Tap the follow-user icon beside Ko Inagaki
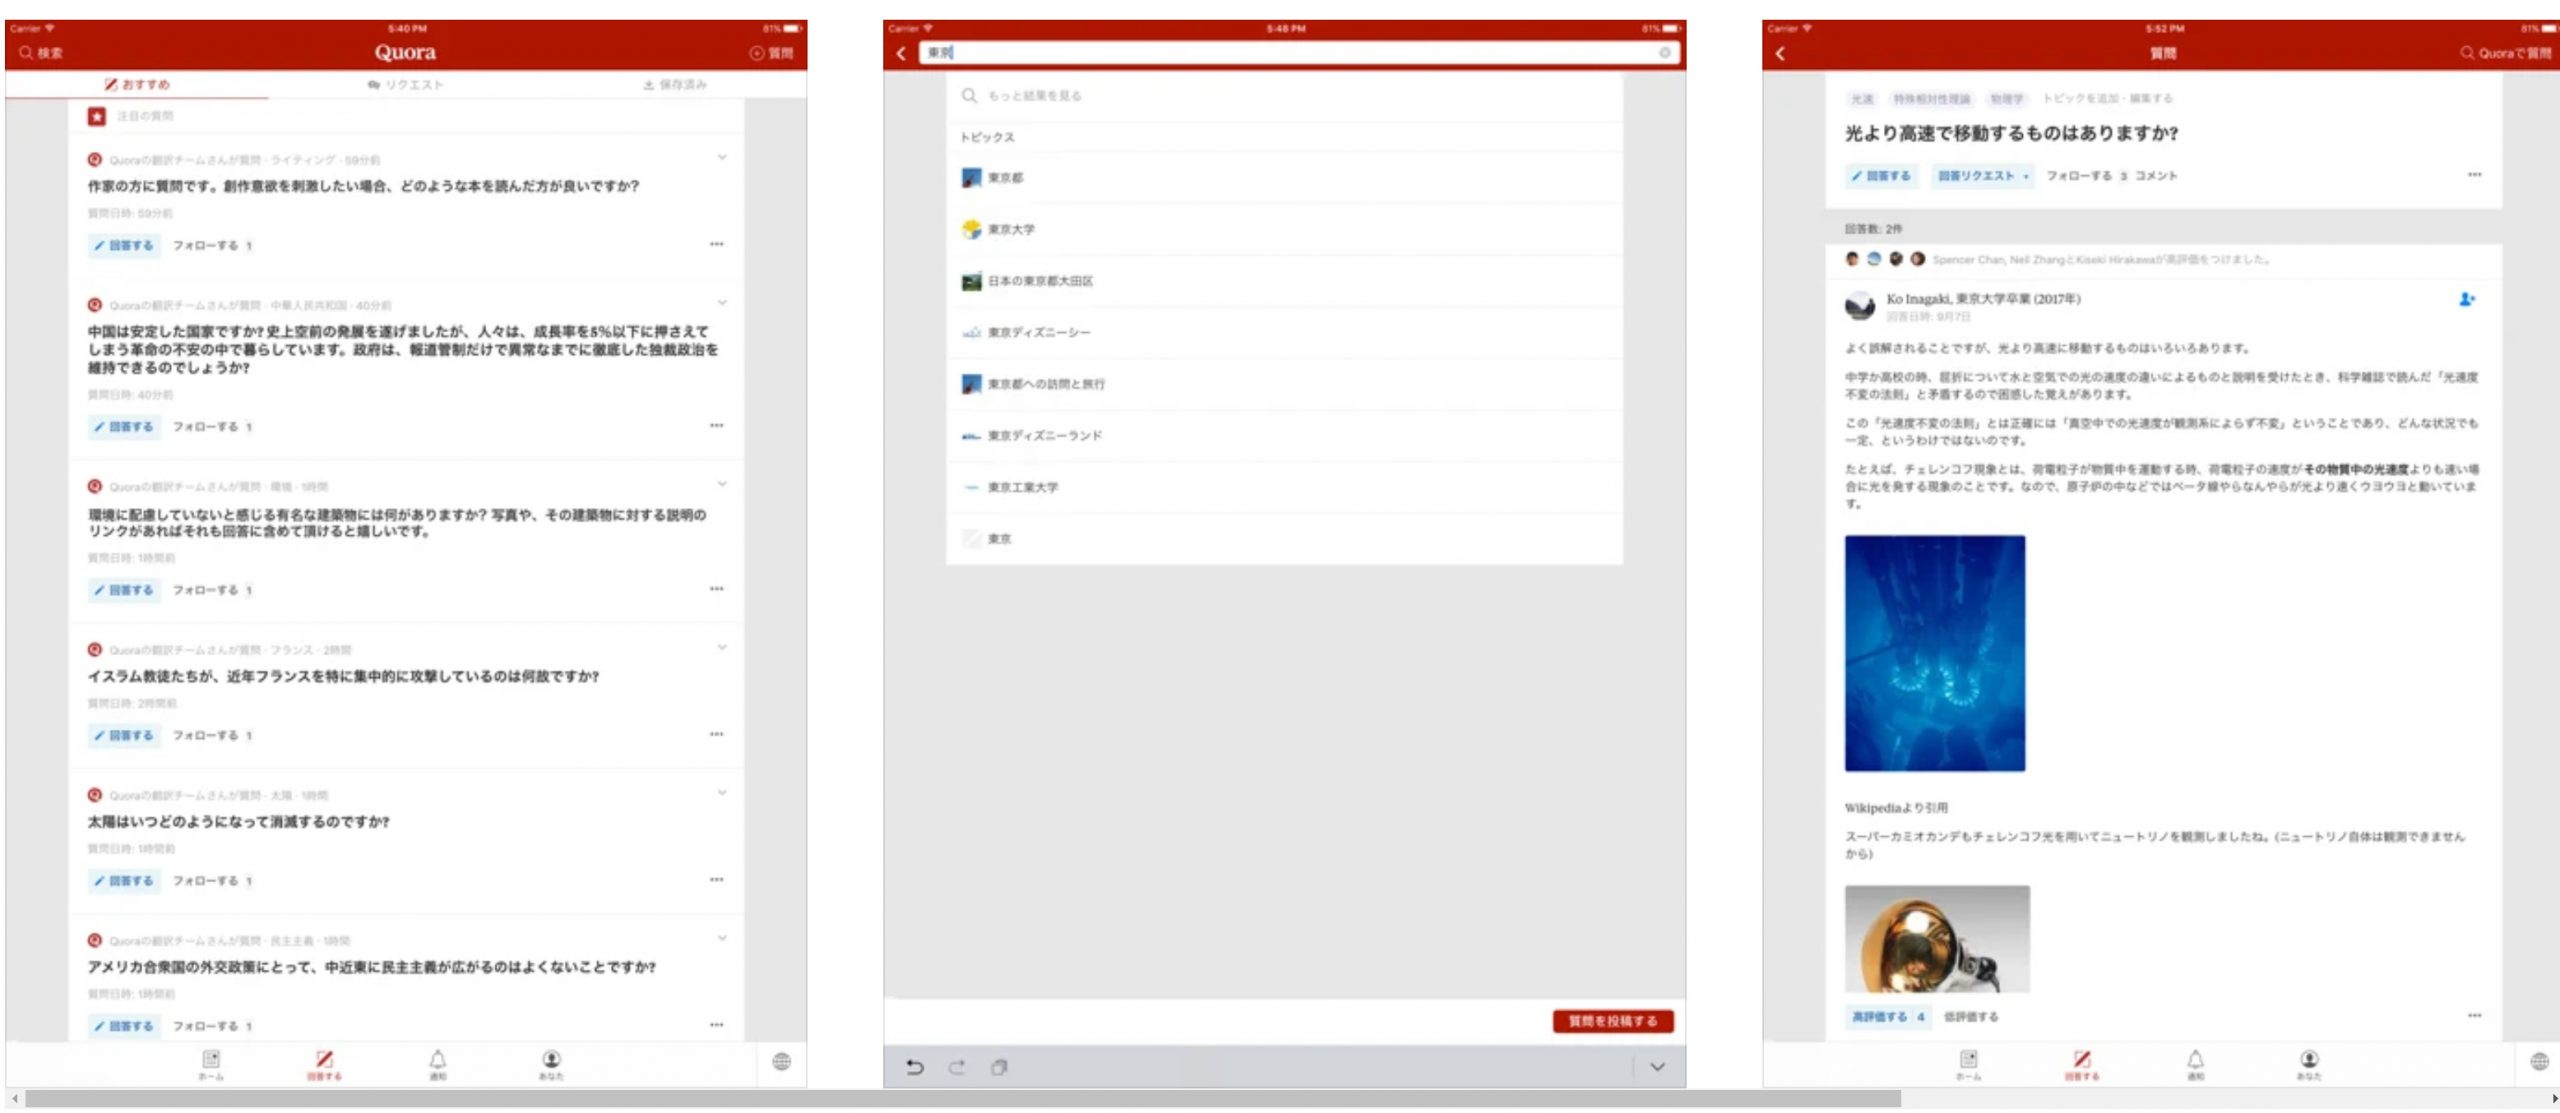 2467,299
